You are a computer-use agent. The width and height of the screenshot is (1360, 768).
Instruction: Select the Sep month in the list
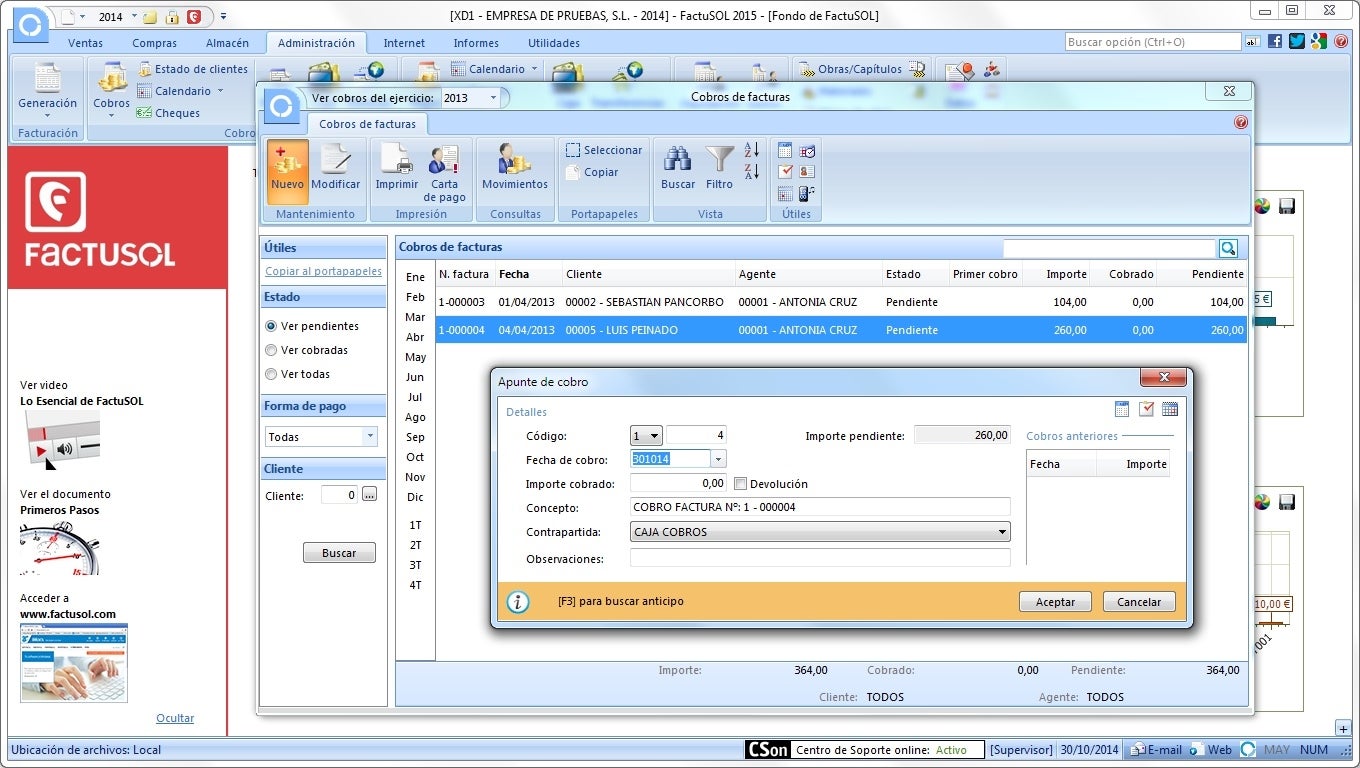(415, 437)
